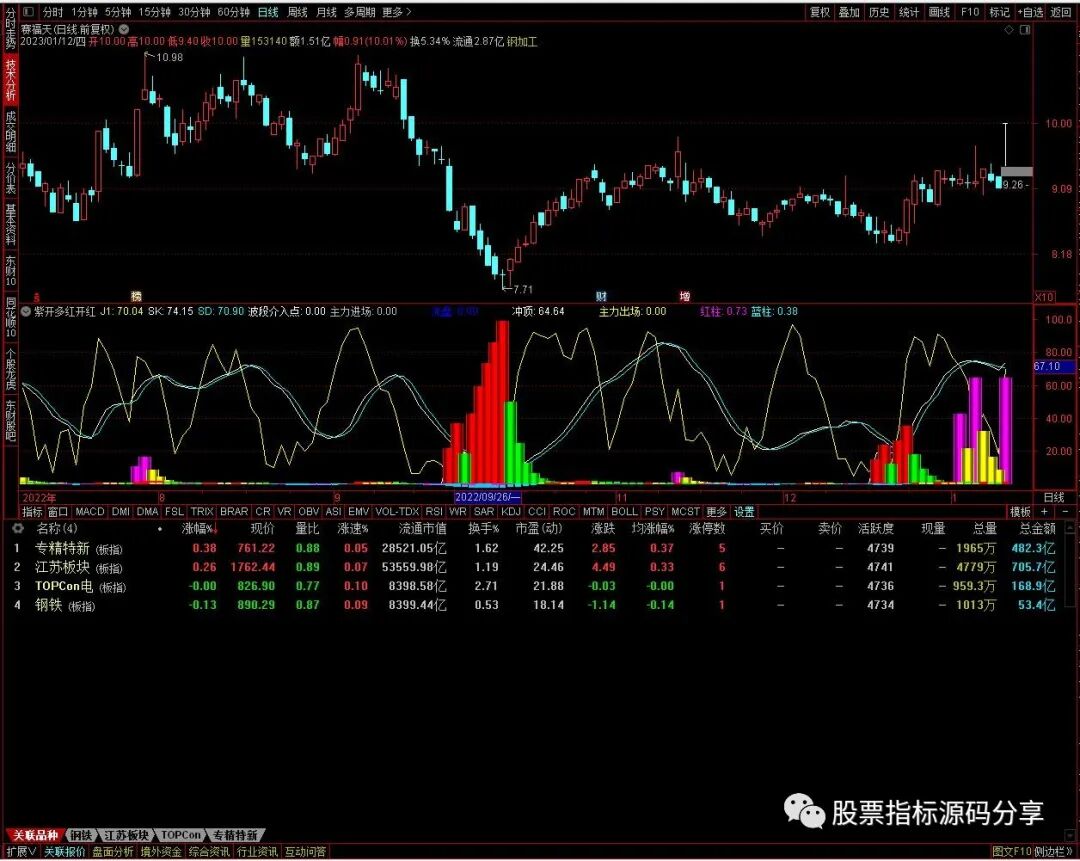This screenshot has height=861, width=1080.
Task: Click the settings gear in the table header
Action: pyautogui.click(x=18, y=528)
